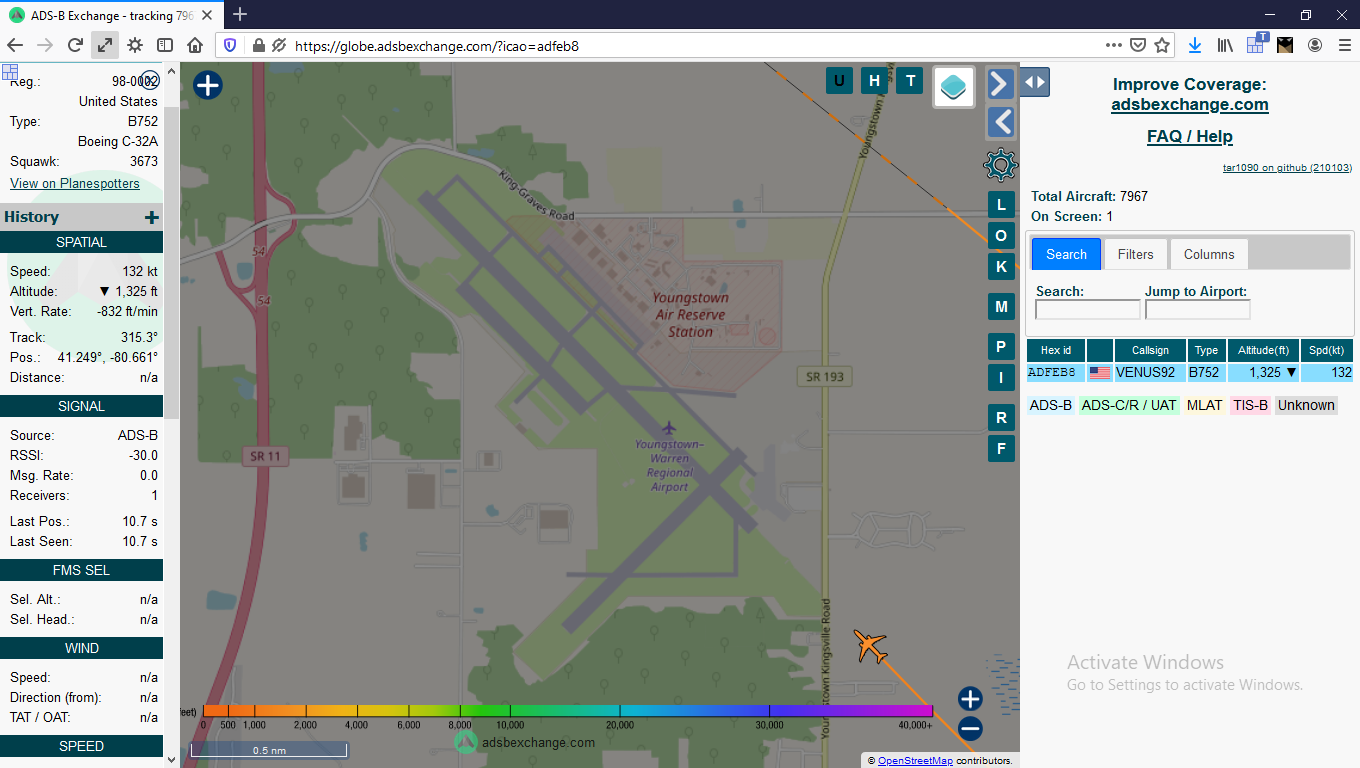Screen dimensions: 1360x768
Task: Click the Unknown legend label
Action: point(1306,405)
